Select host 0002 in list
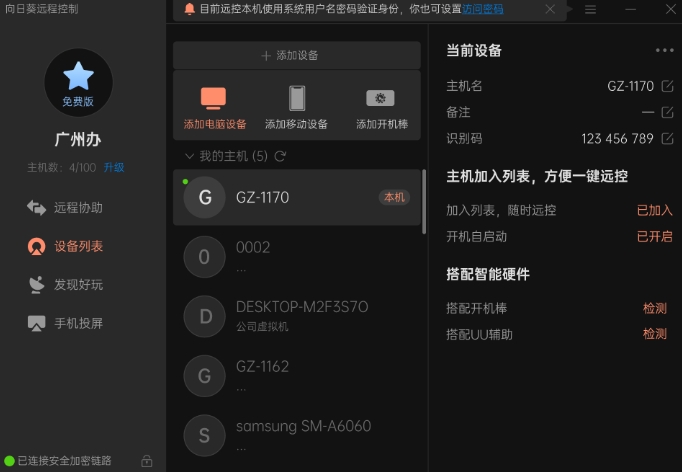The height and width of the screenshot is (472, 682). point(297,257)
